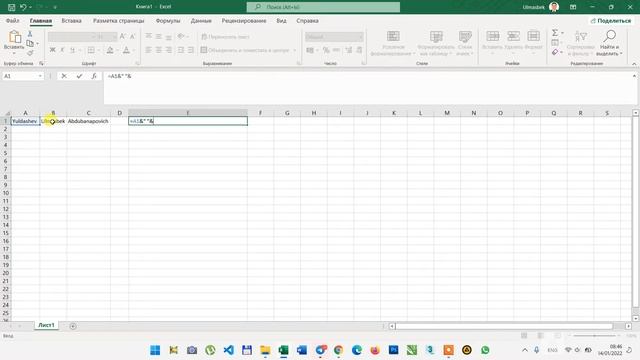Click the Copy icon in clipboard group

coord(30,43)
